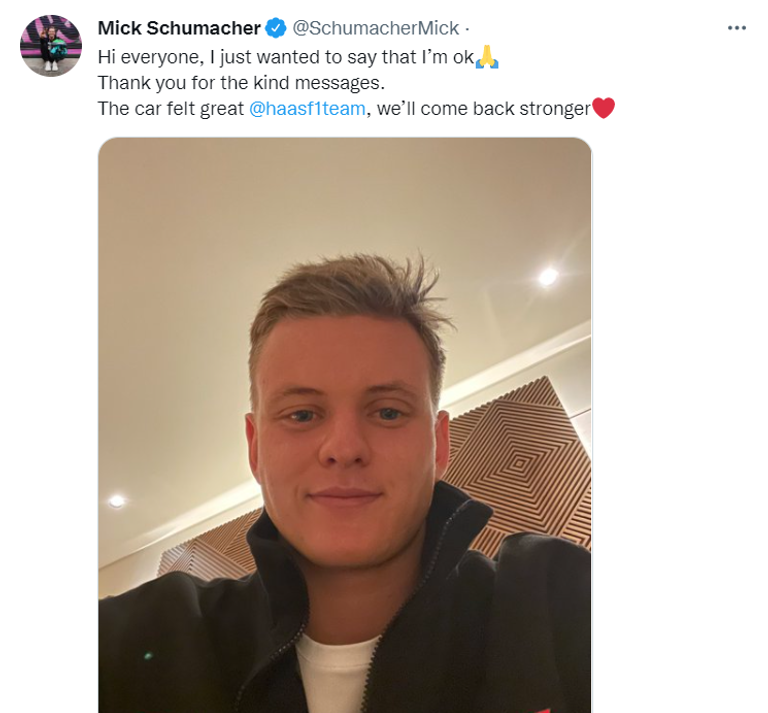This screenshot has height=713, width=768.
Task: Open the @SchumacherMick handle link
Action: [376, 28]
